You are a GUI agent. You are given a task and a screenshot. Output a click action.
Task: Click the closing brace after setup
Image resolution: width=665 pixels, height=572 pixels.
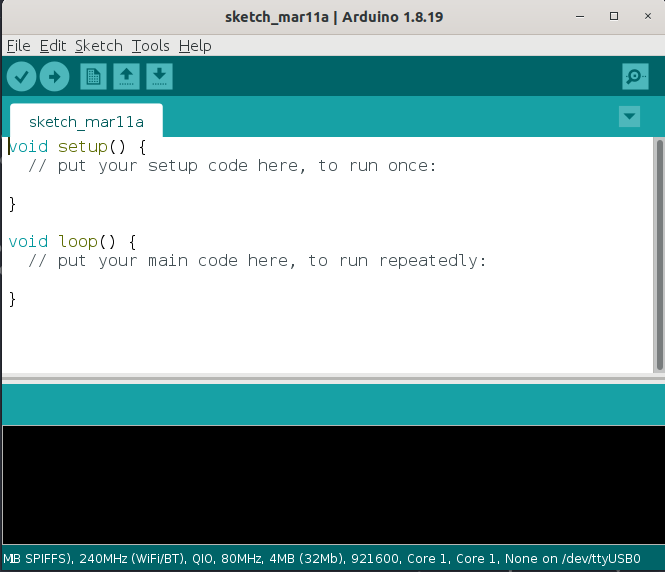click(12, 204)
